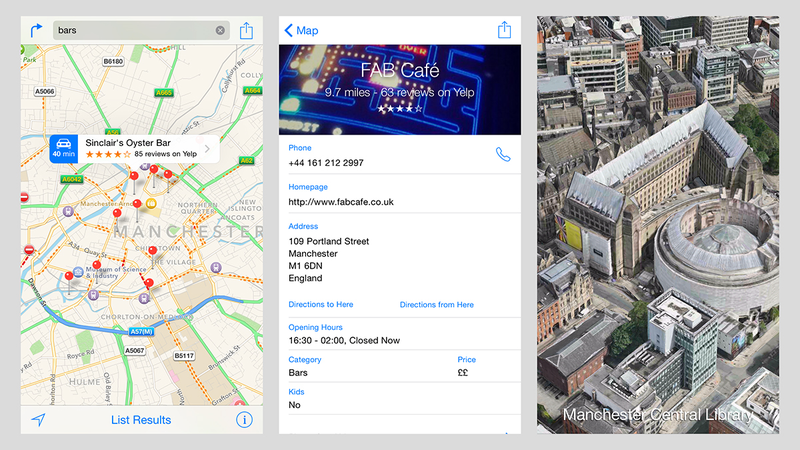
Task: Tap purple tram station icon near Northern Quarter left
Action: pyautogui.click(x=68, y=211)
